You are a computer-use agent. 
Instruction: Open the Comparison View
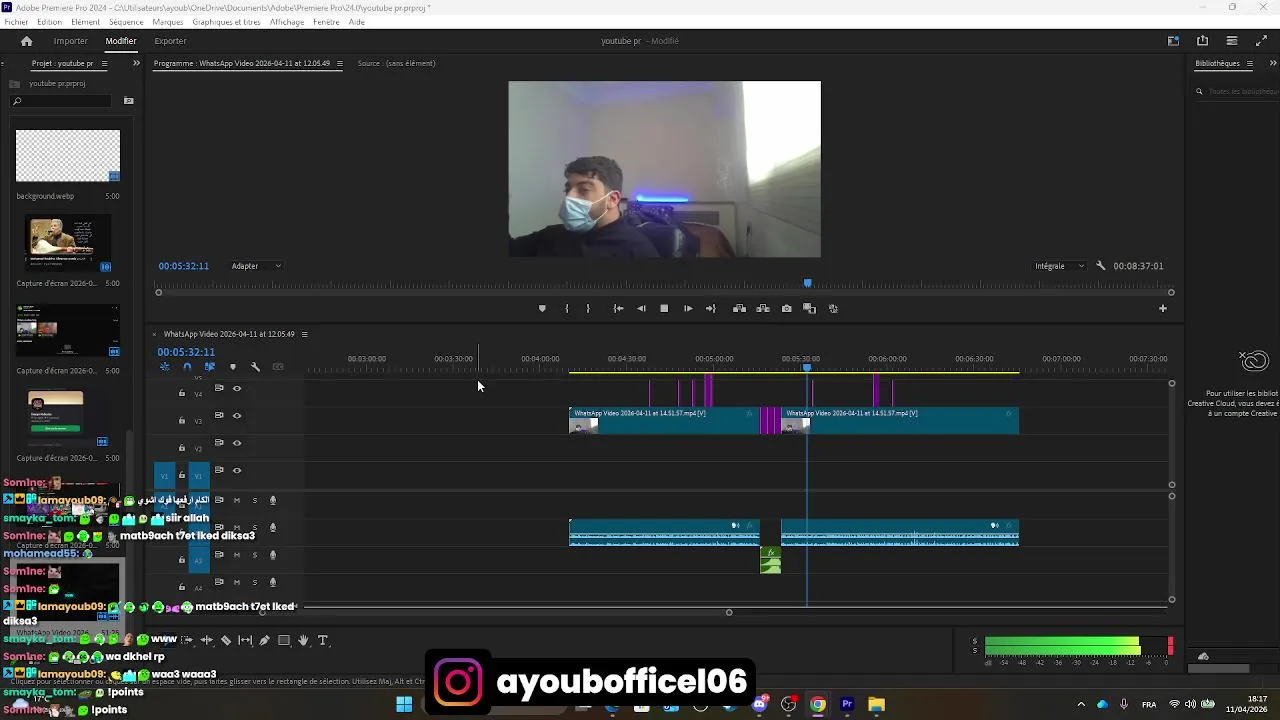click(809, 308)
